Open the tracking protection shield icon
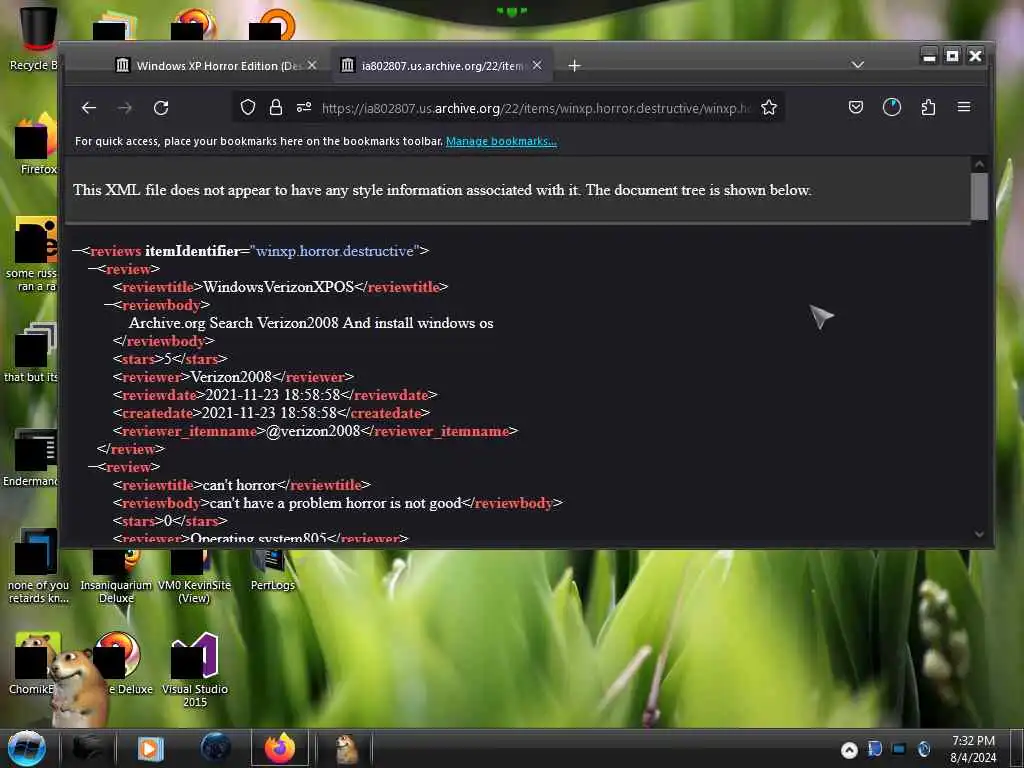The height and width of the screenshot is (768, 1024). pyautogui.click(x=248, y=107)
